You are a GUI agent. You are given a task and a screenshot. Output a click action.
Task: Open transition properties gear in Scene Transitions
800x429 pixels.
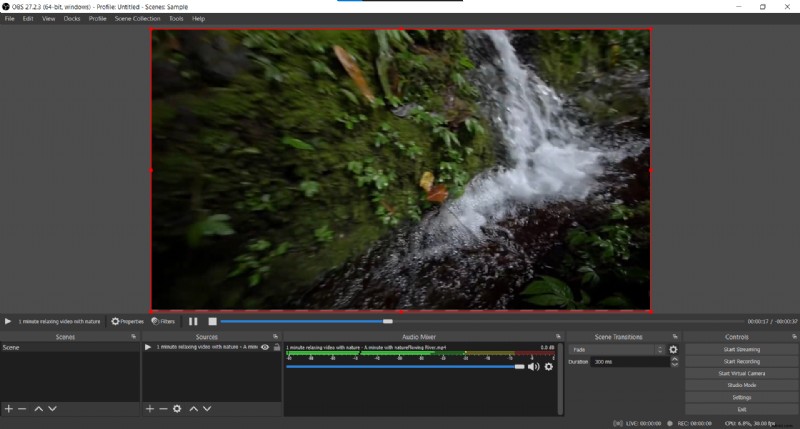[673, 350]
